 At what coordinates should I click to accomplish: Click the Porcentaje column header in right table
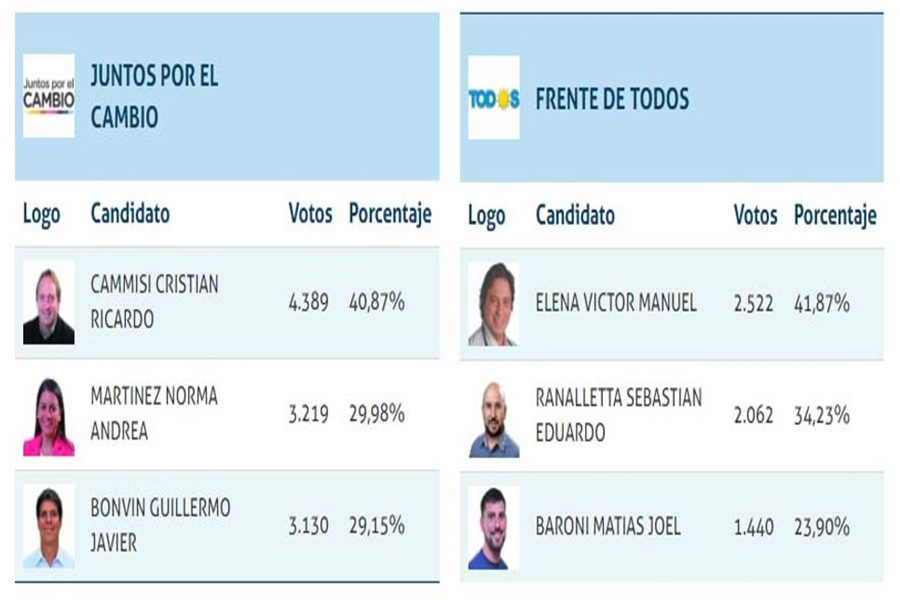pos(835,214)
